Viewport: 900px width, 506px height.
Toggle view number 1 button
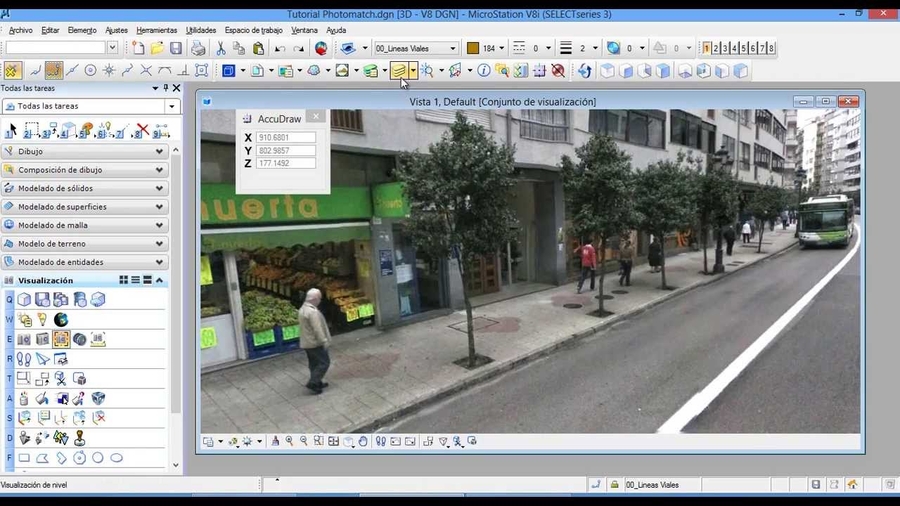(708, 48)
